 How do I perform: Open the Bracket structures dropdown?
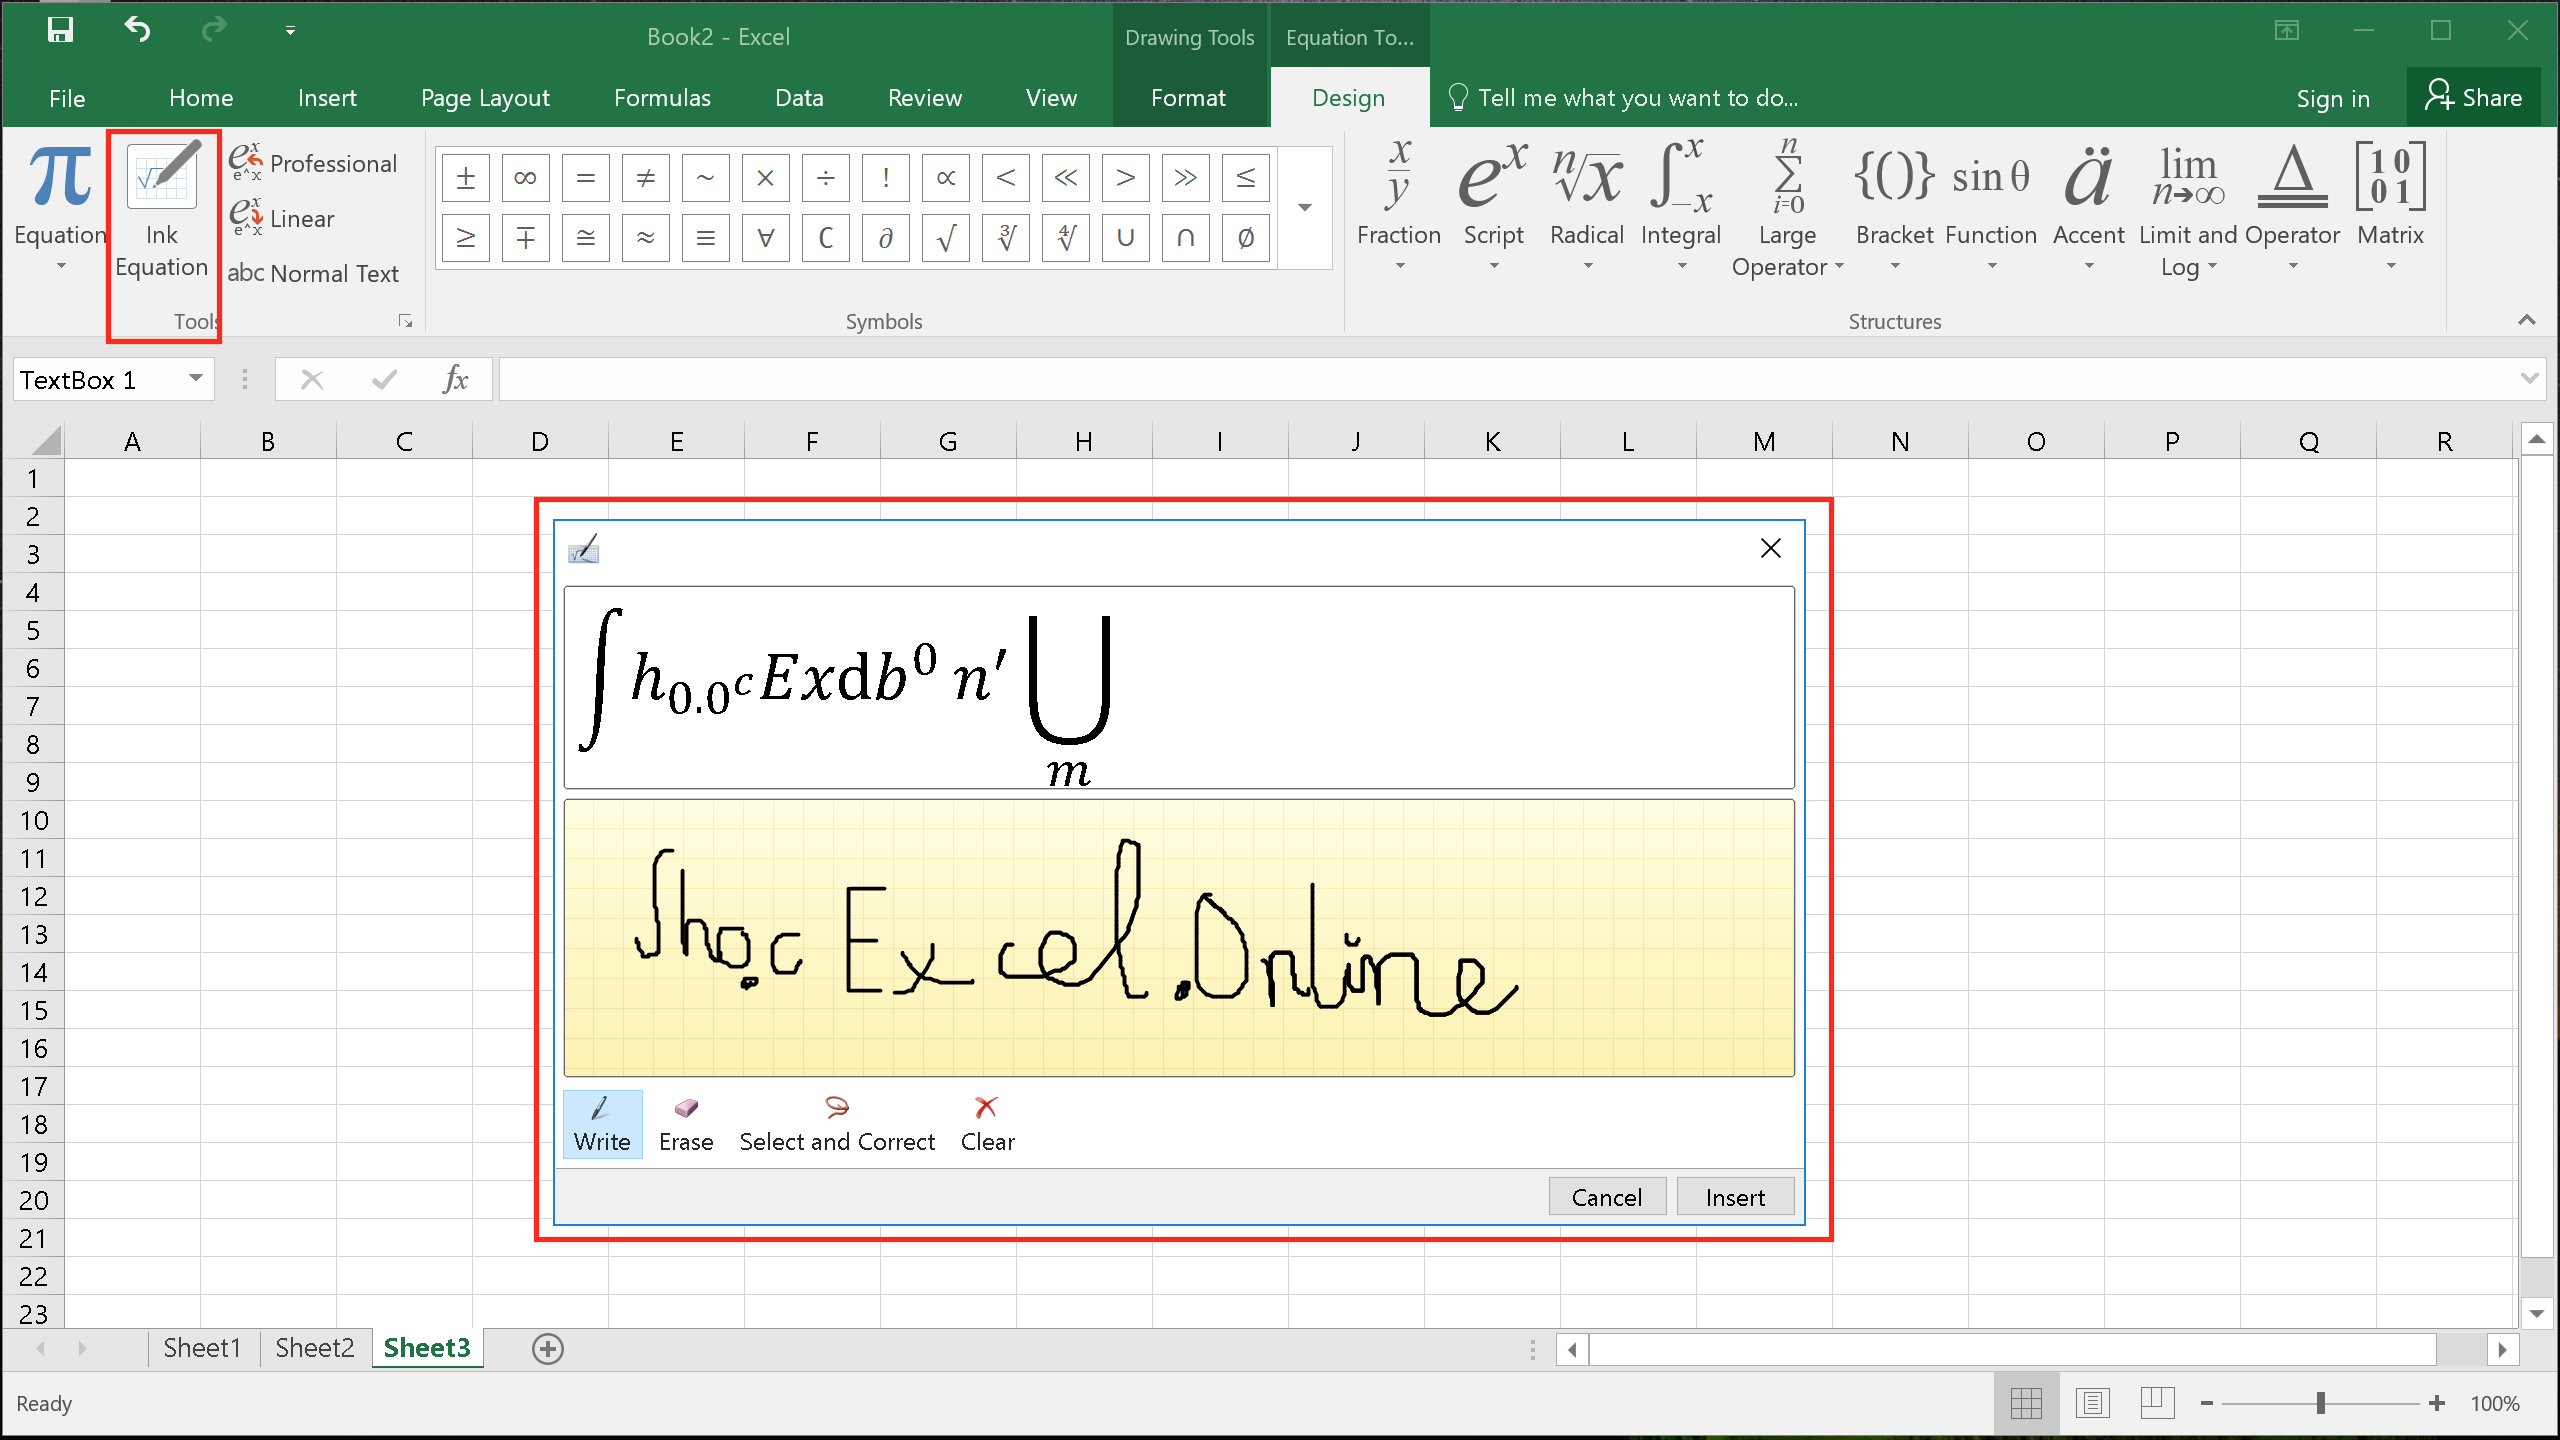click(1894, 208)
